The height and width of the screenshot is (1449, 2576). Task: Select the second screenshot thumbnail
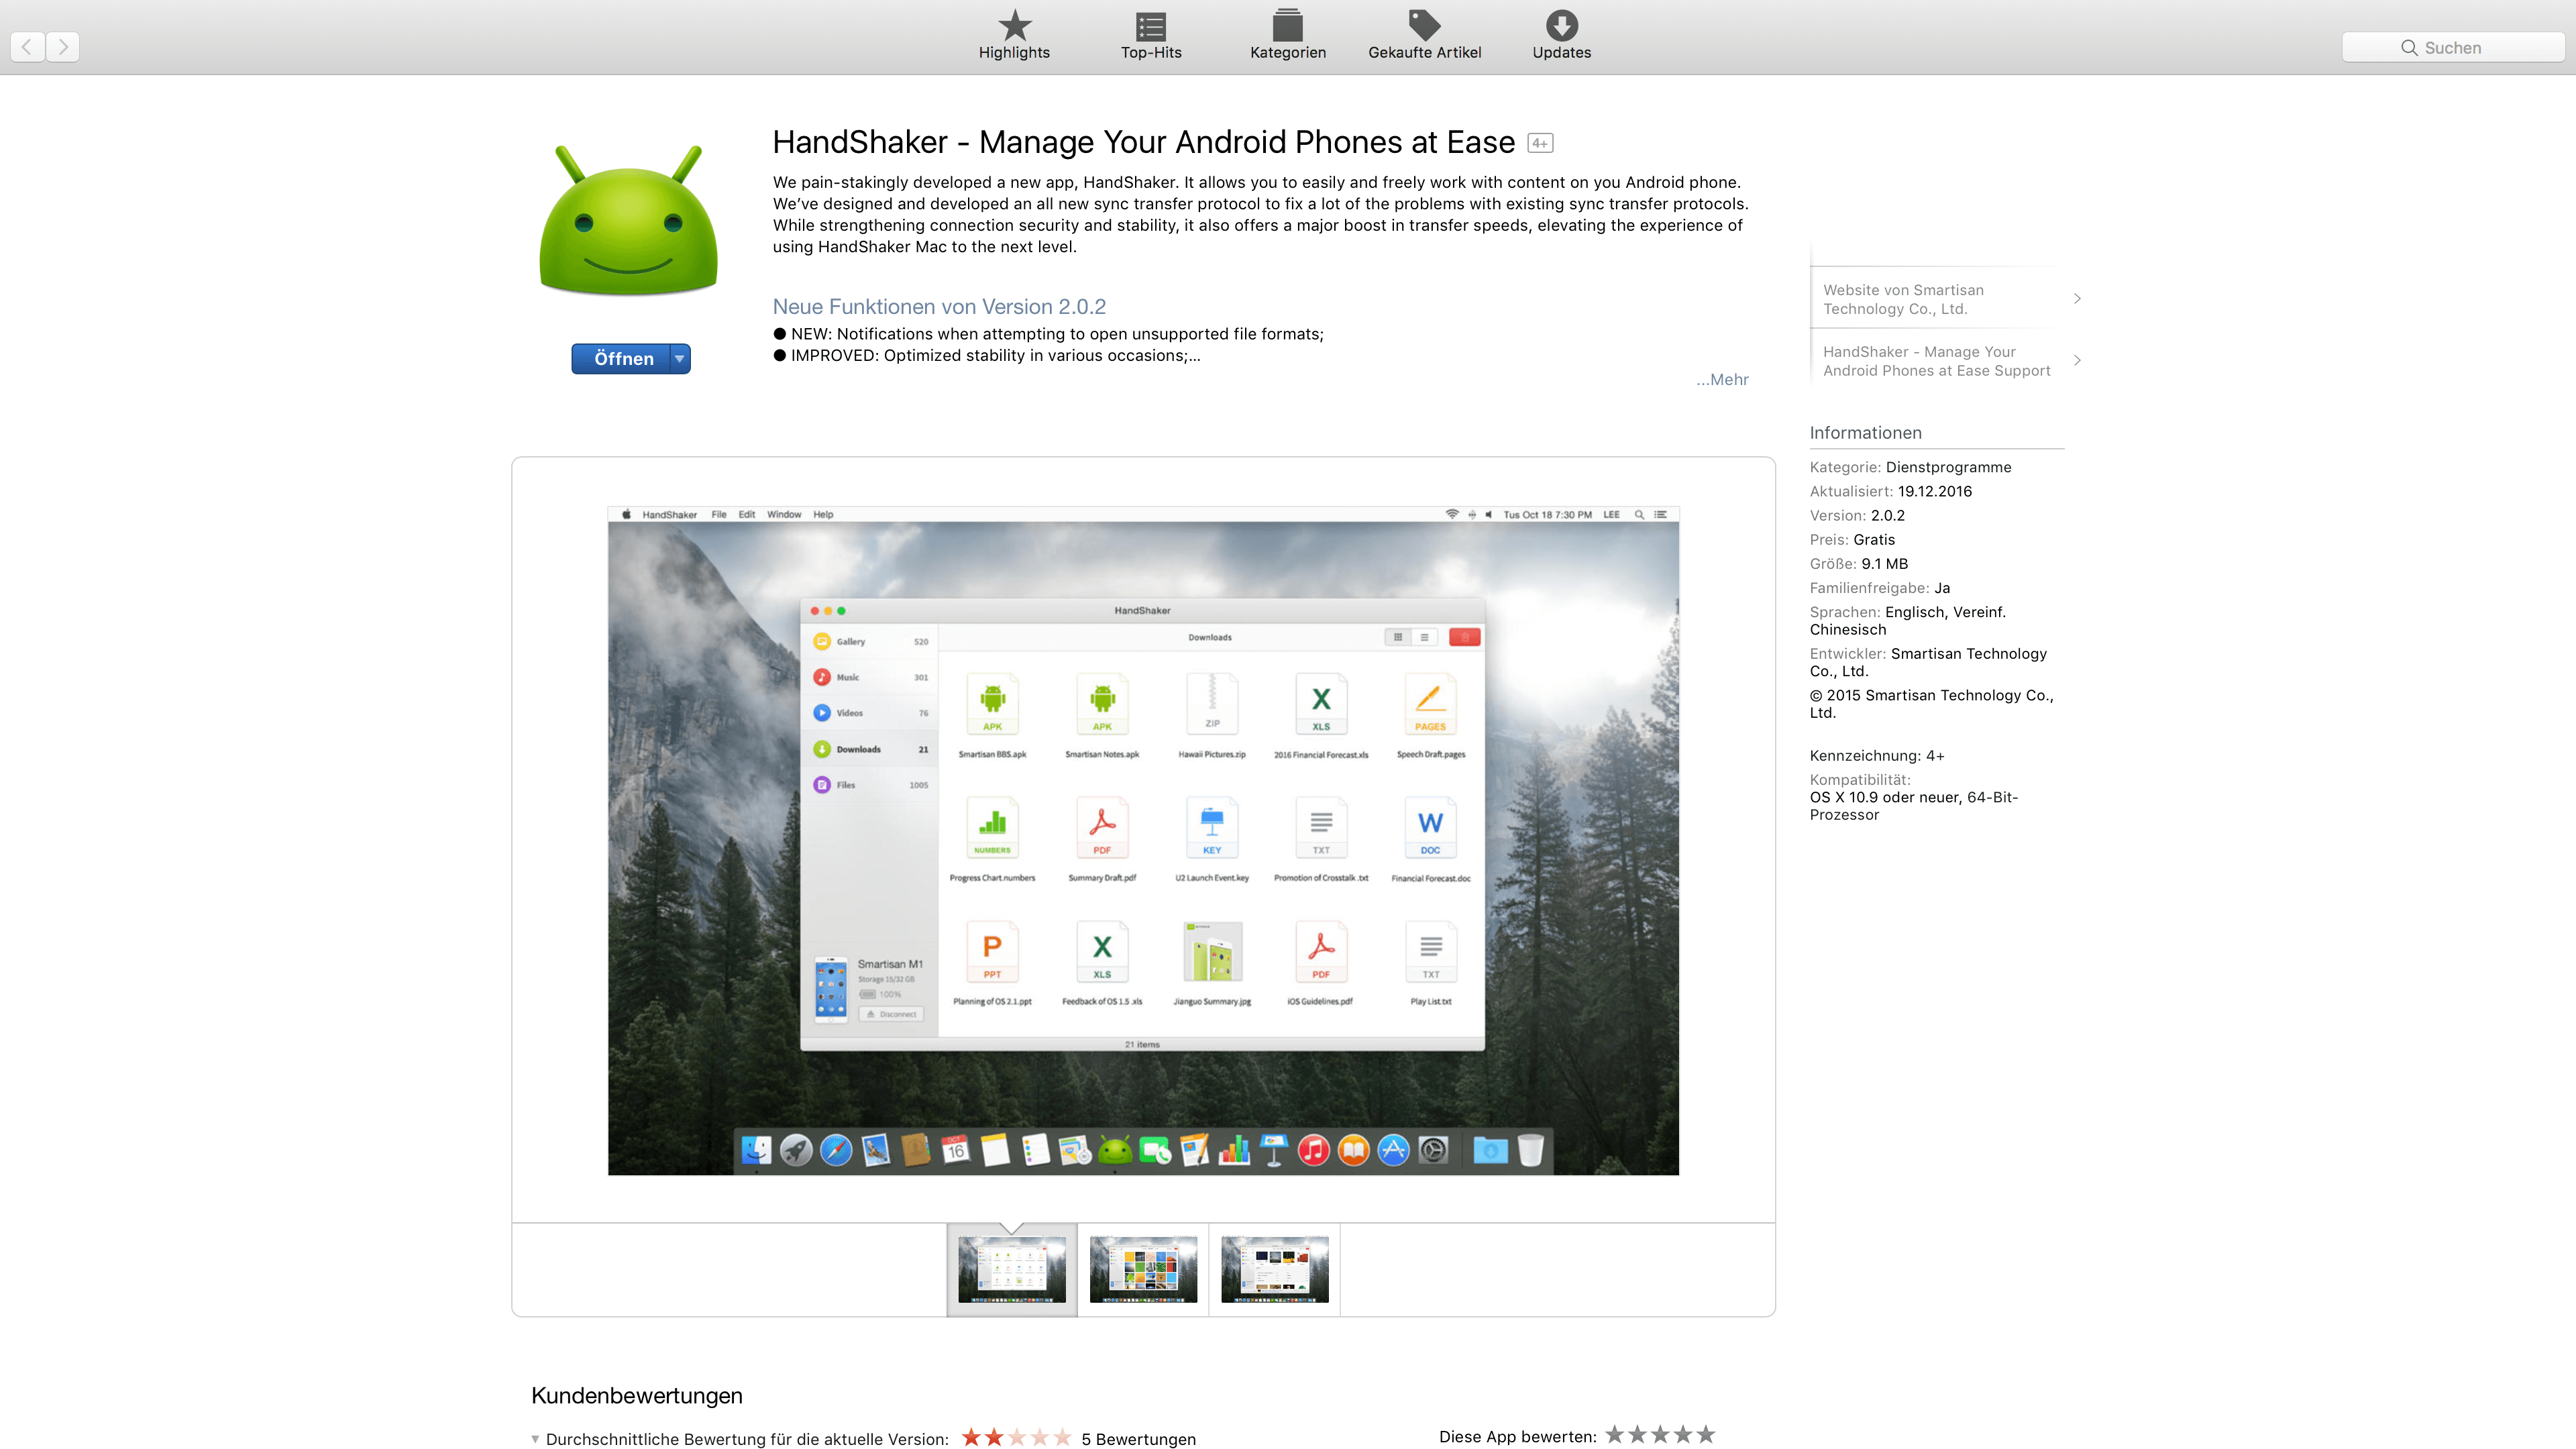click(1143, 1269)
